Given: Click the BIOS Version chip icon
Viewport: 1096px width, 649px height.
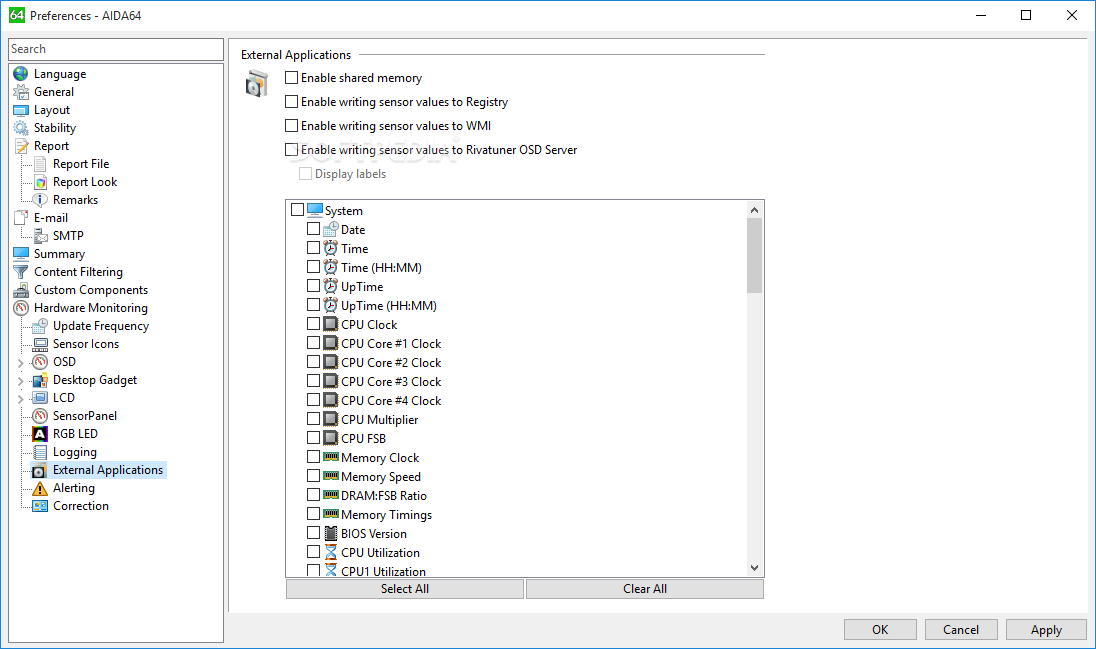Looking at the screenshot, I should [x=331, y=533].
